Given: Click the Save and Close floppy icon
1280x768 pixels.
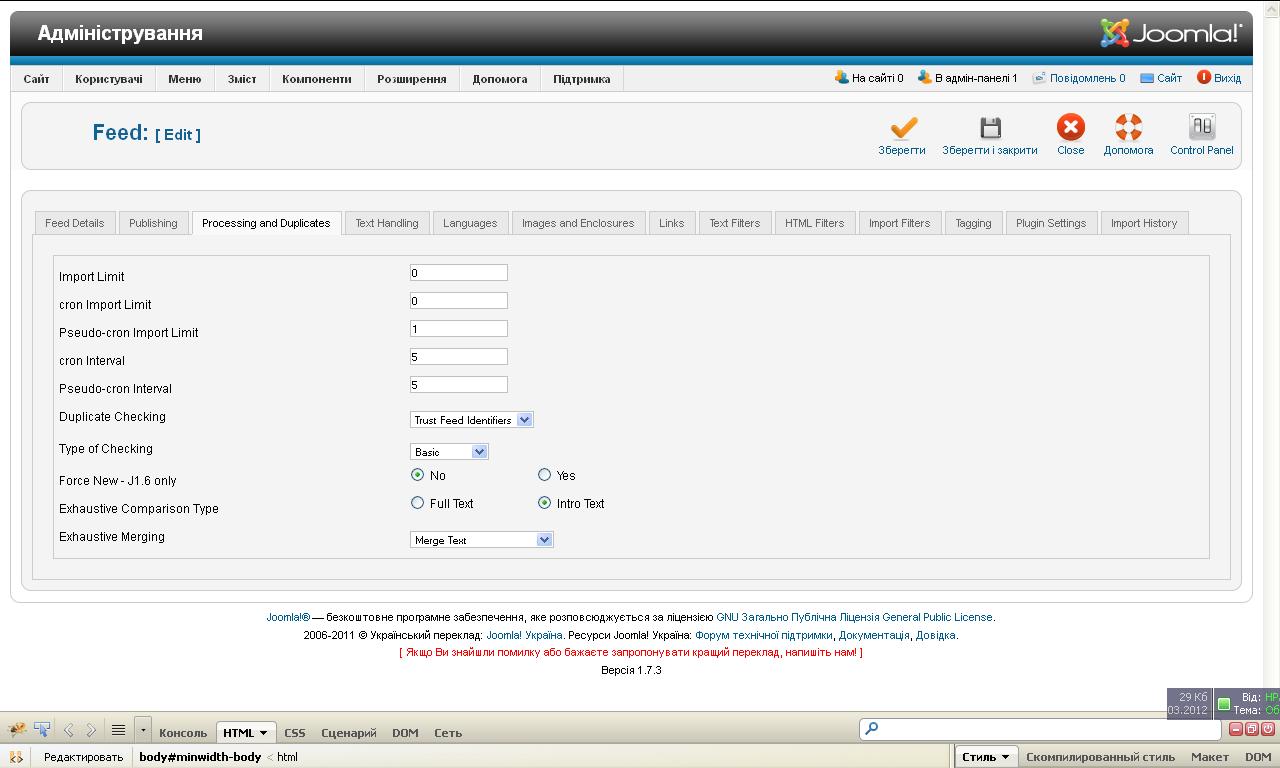Looking at the screenshot, I should click(x=990, y=128).
